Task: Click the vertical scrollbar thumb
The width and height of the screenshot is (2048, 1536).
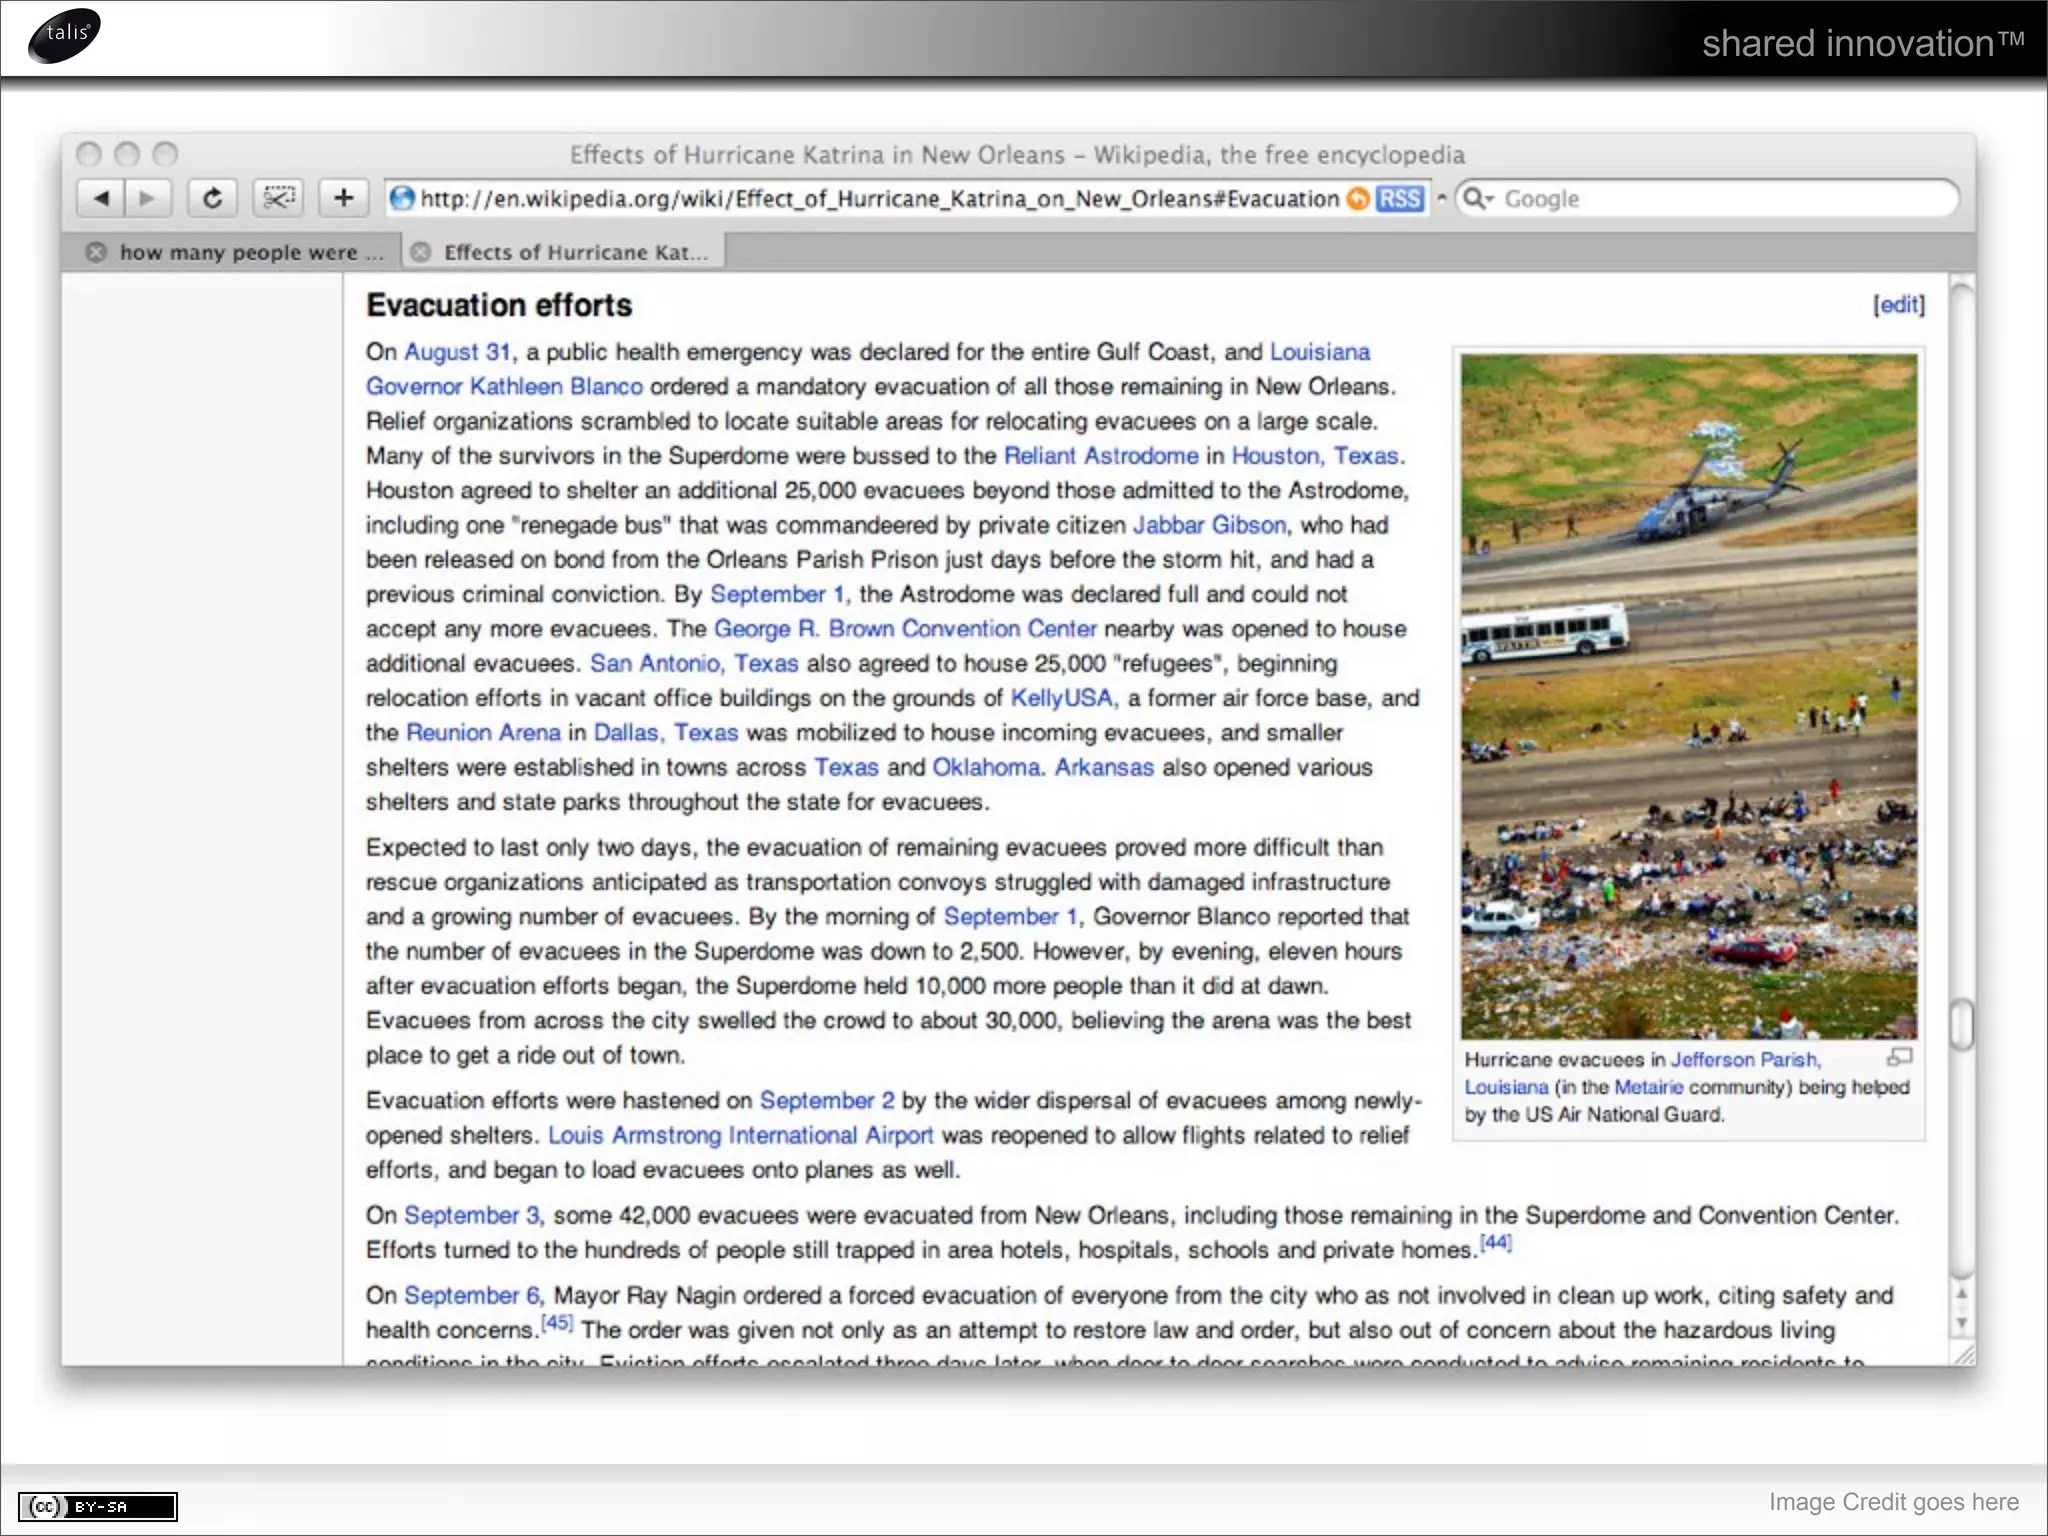Action: (1962, 1024)
